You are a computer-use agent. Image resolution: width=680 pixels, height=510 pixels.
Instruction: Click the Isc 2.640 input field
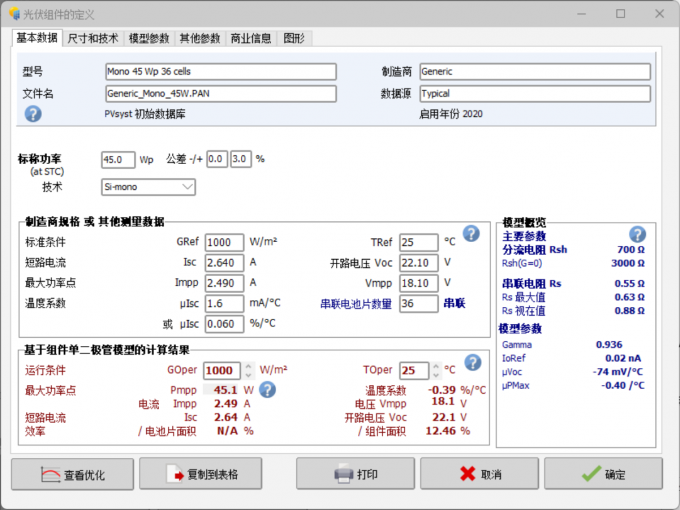coord(224,262)
